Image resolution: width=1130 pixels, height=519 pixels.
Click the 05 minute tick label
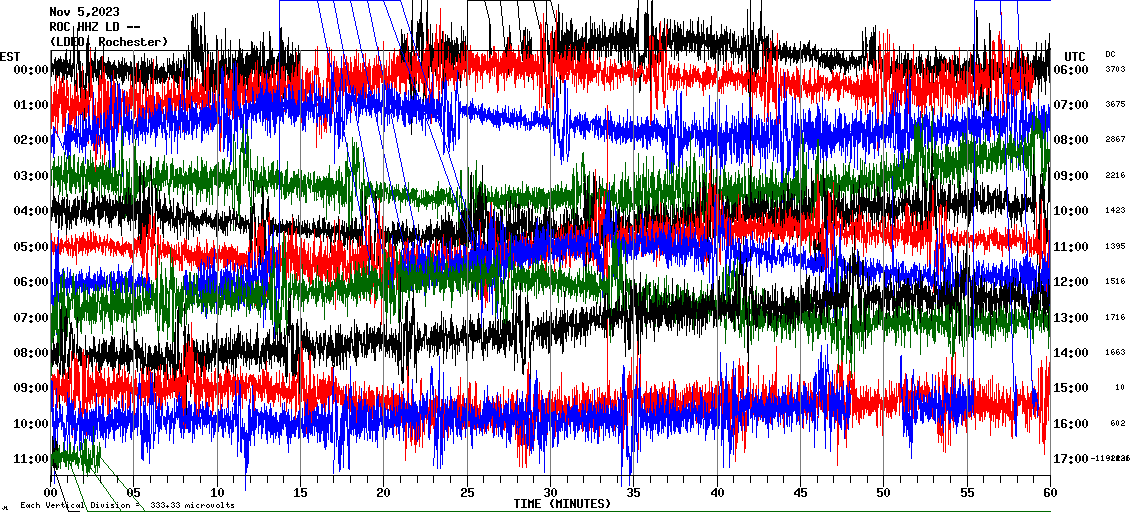click(134, 493)
